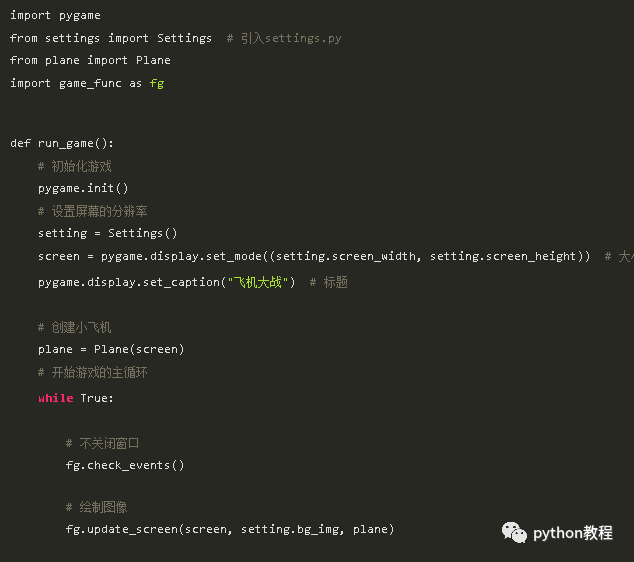
Task: Click the pink 'while' keyword
Action: 56,398
